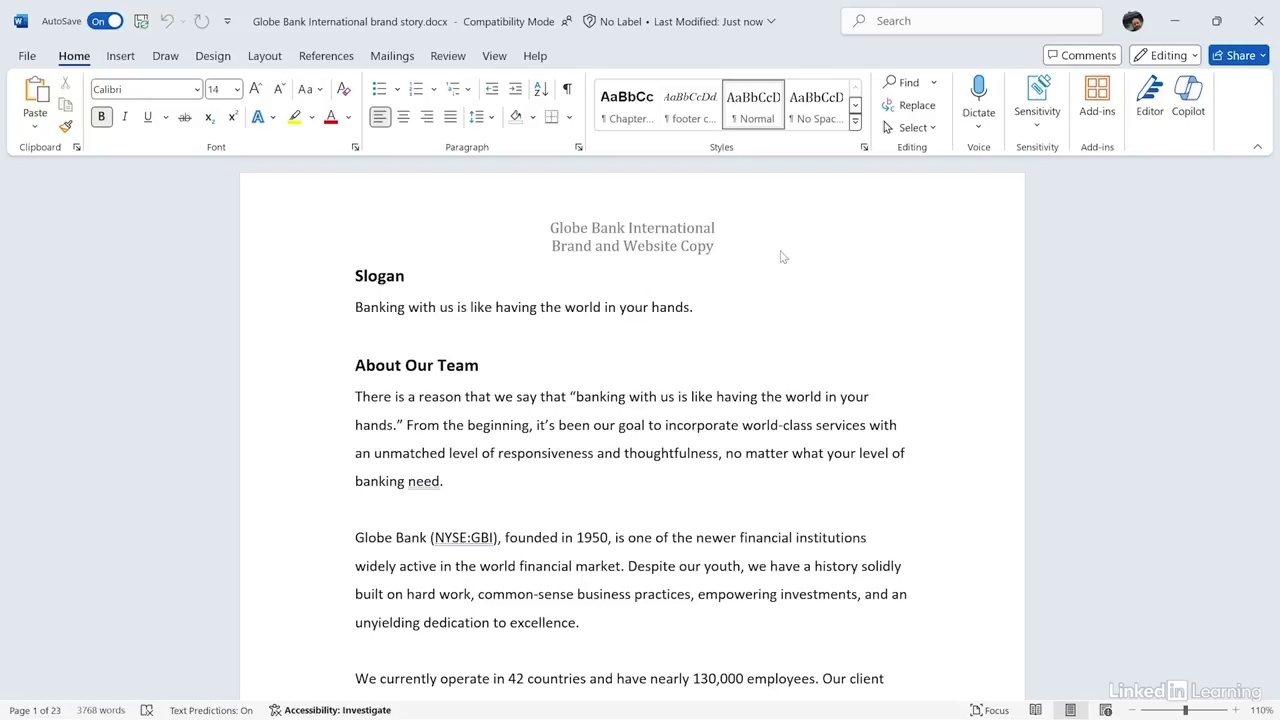The width and height of the screenshot is (1280, 720).
Task: Open Font dialog launcher
Action: pos(355,147)
